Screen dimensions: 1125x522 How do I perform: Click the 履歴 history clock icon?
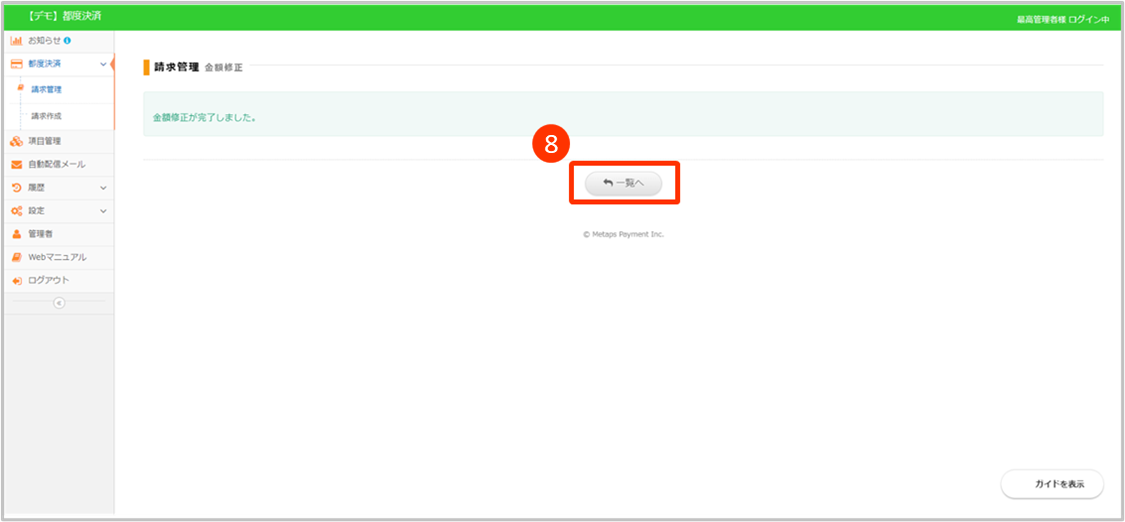click(16, 188)
